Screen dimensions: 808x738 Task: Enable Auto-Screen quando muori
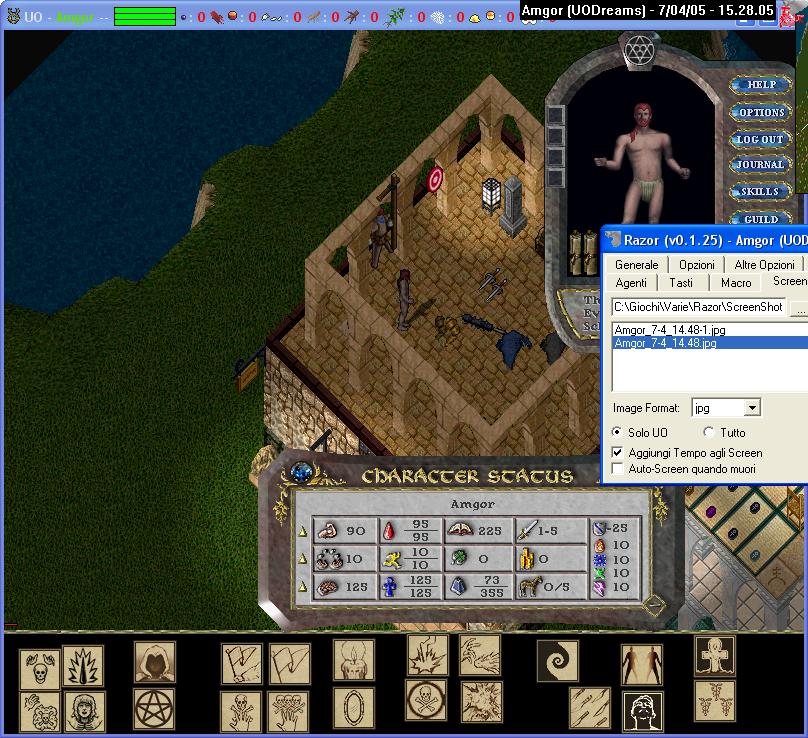[x=617, y=468]
